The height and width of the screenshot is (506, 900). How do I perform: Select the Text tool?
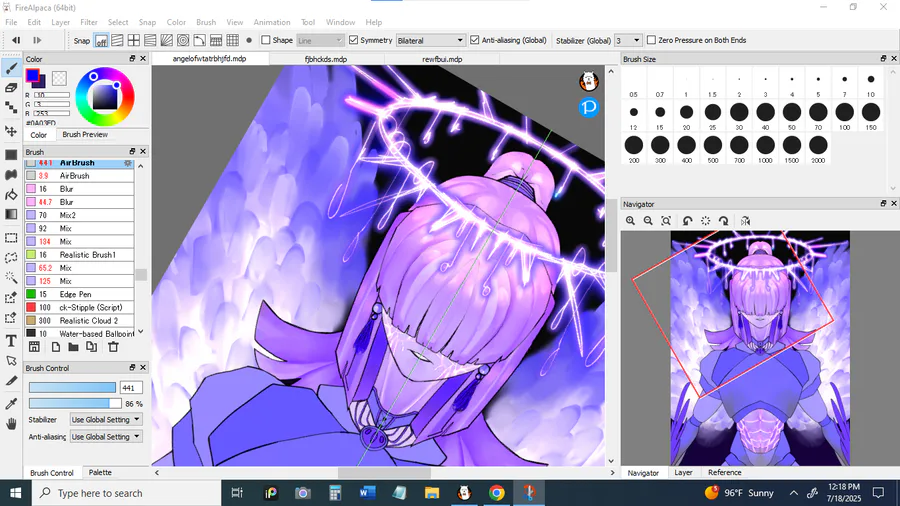pyautogui.click(x=11, y=341)
